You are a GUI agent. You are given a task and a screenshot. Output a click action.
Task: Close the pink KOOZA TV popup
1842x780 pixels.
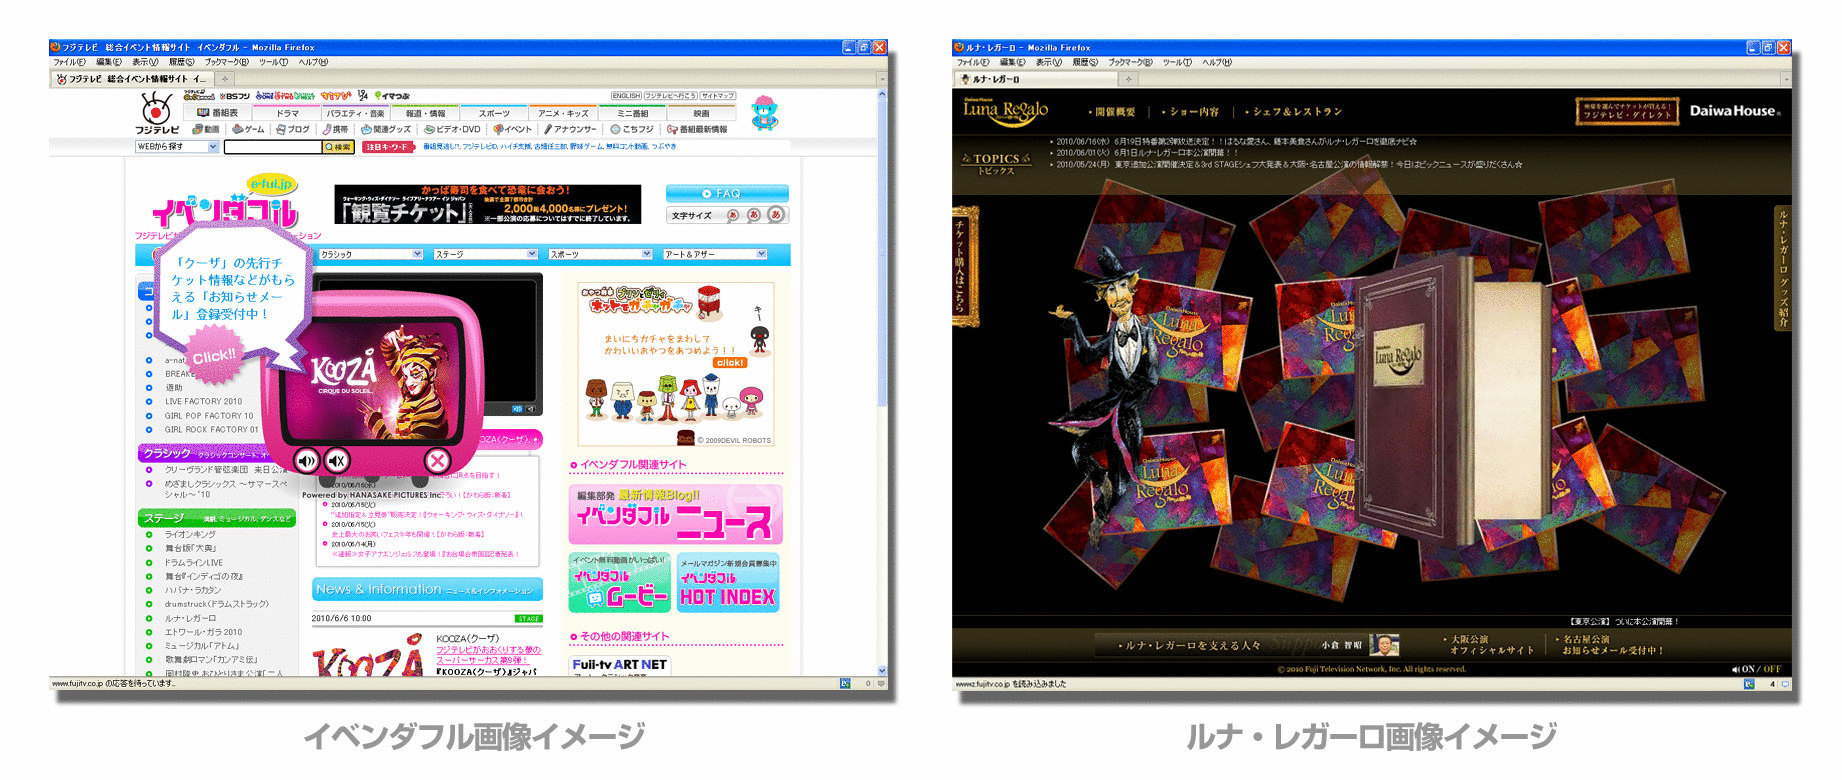click(437, 460)
